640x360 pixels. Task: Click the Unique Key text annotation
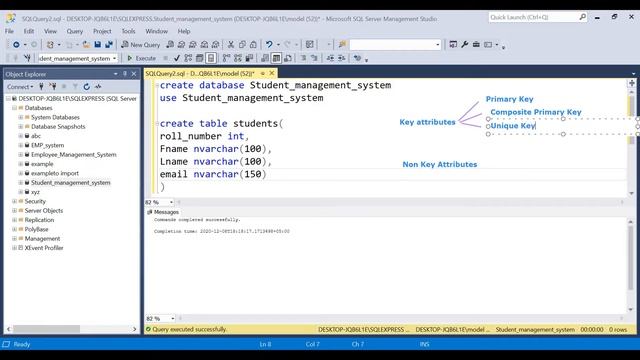click(513, 126)
